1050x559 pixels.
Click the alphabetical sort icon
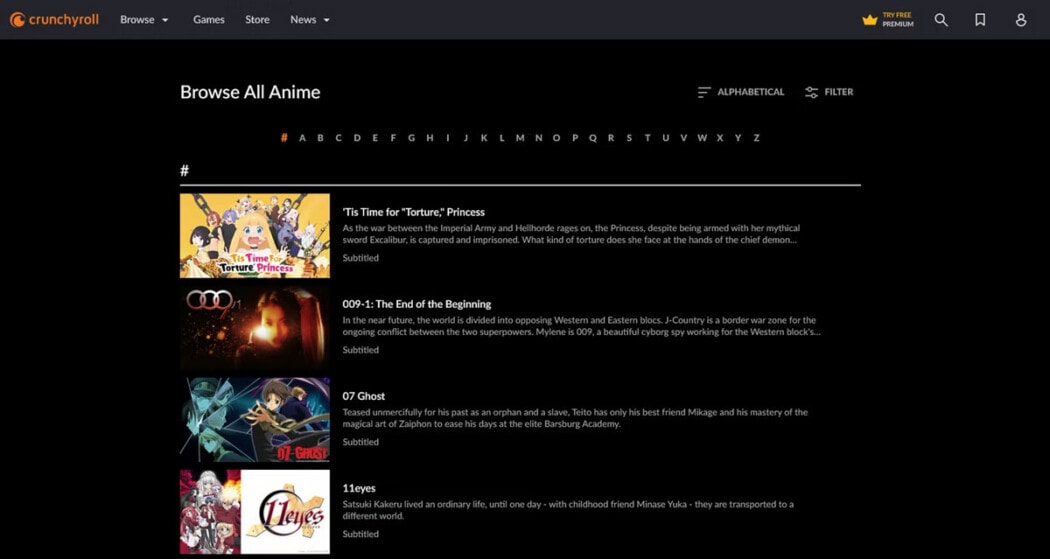704,92
